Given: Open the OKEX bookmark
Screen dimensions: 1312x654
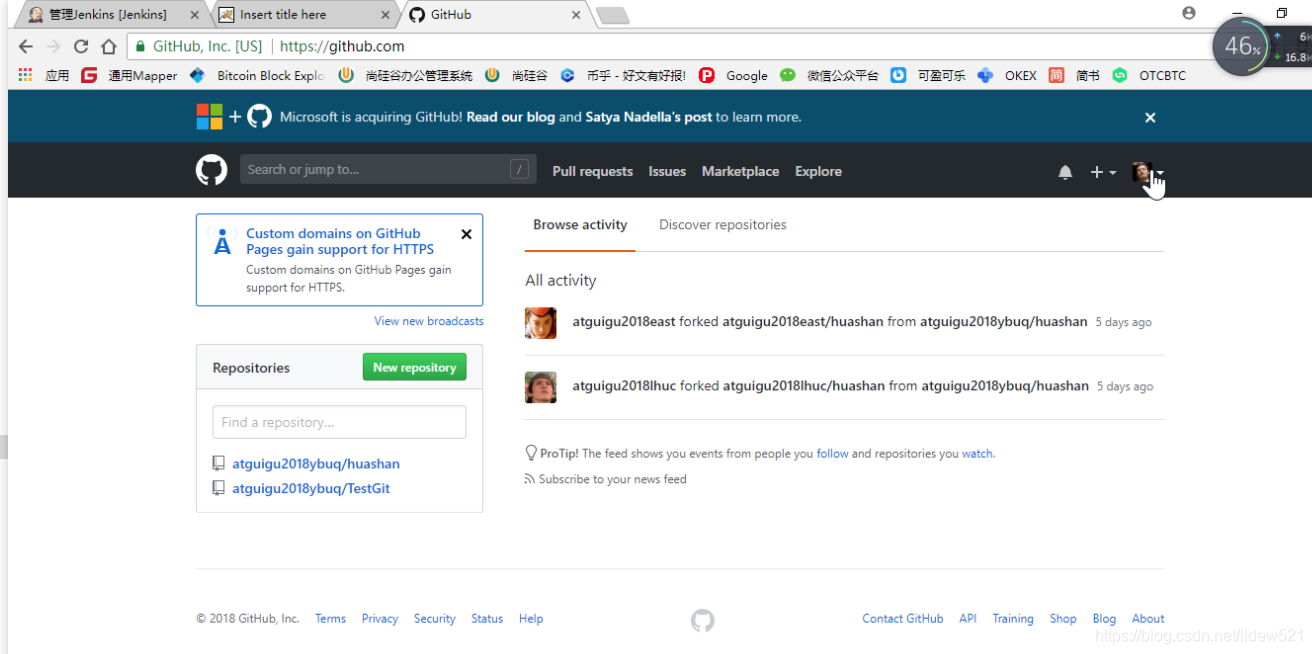Looking at the screenshot, I should pyautogui.click(x=1008, y=75).
